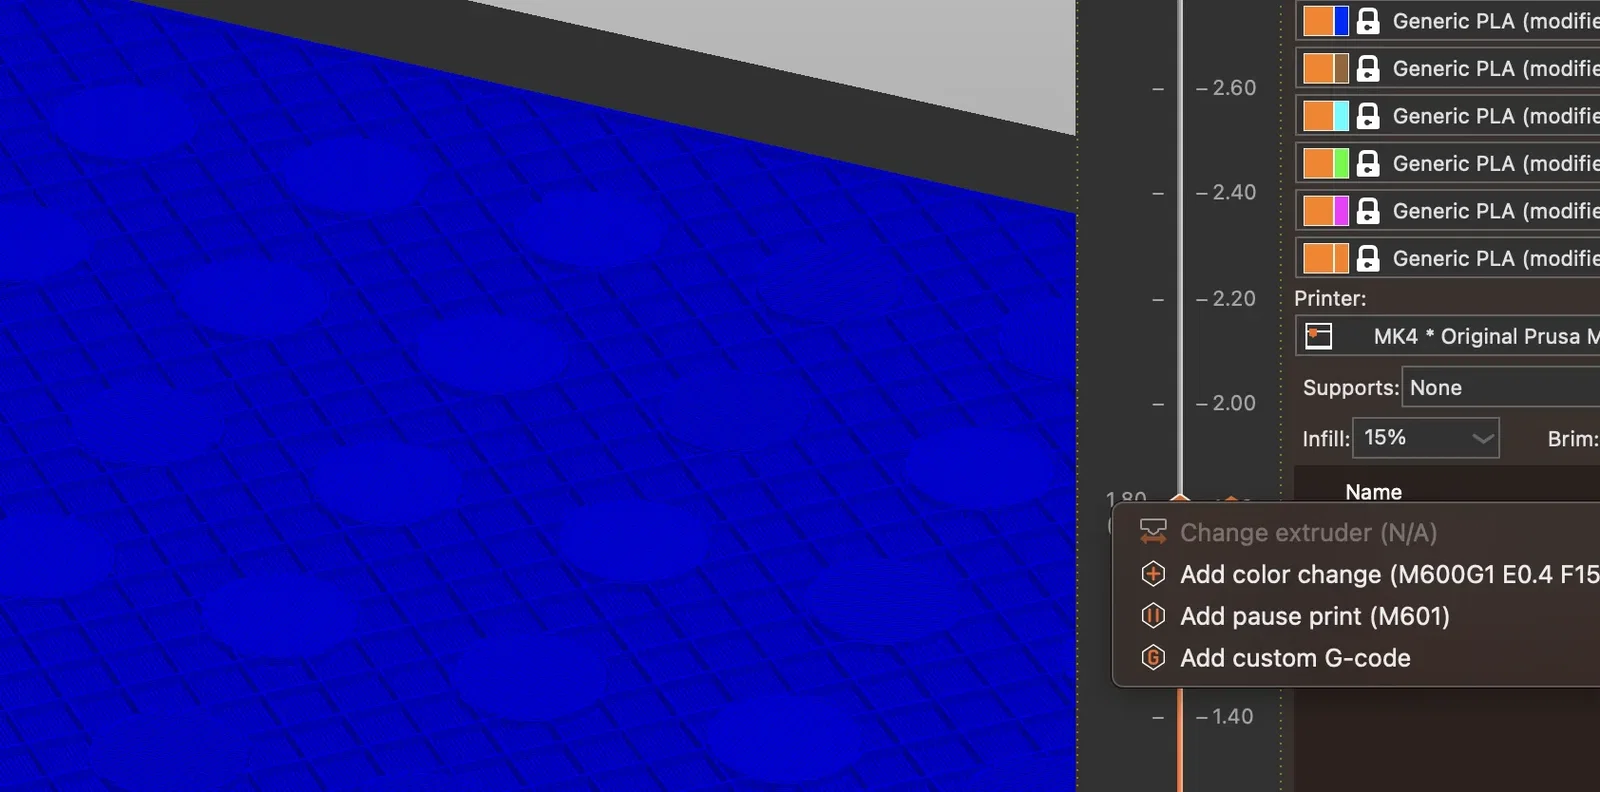Click the plus hexagon color change icon
This screenshot has height=792, width=1600.
tap(1153, 574)
